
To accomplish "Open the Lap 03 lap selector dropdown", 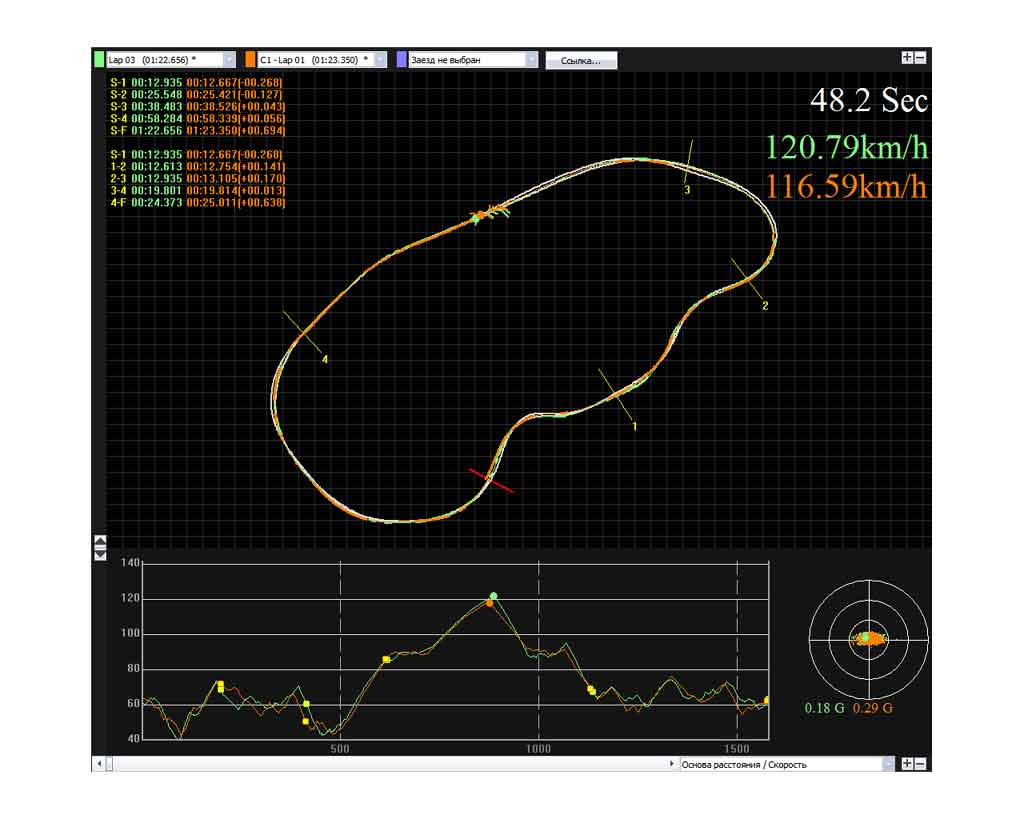I will (229, 60).
